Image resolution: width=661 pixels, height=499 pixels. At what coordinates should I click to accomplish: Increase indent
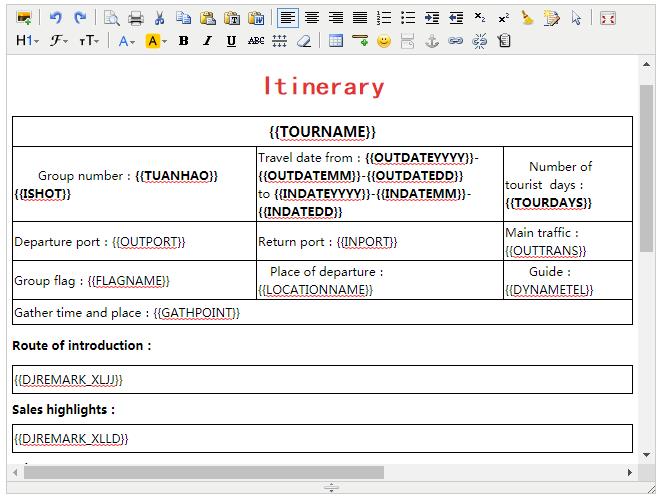(x=432, y=18)
